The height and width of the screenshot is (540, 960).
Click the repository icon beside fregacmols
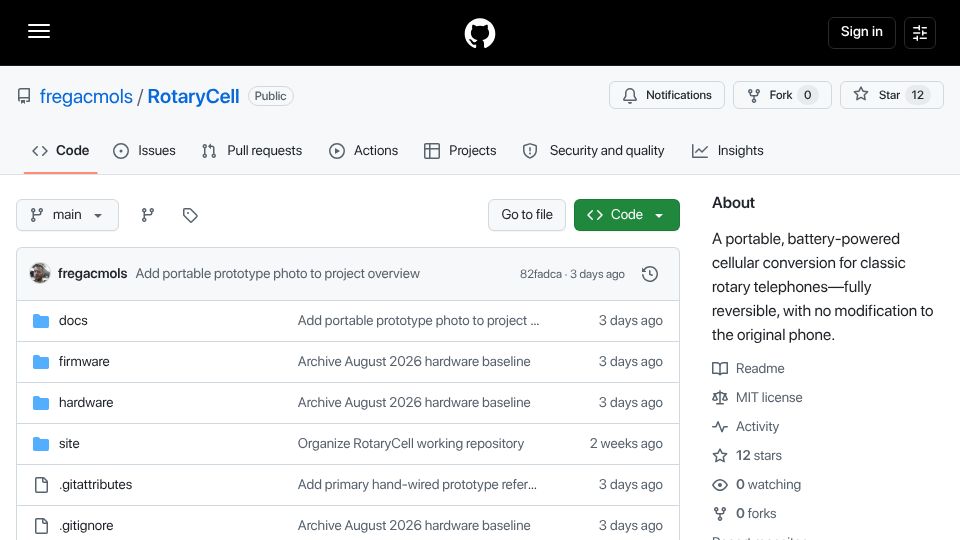24,96
